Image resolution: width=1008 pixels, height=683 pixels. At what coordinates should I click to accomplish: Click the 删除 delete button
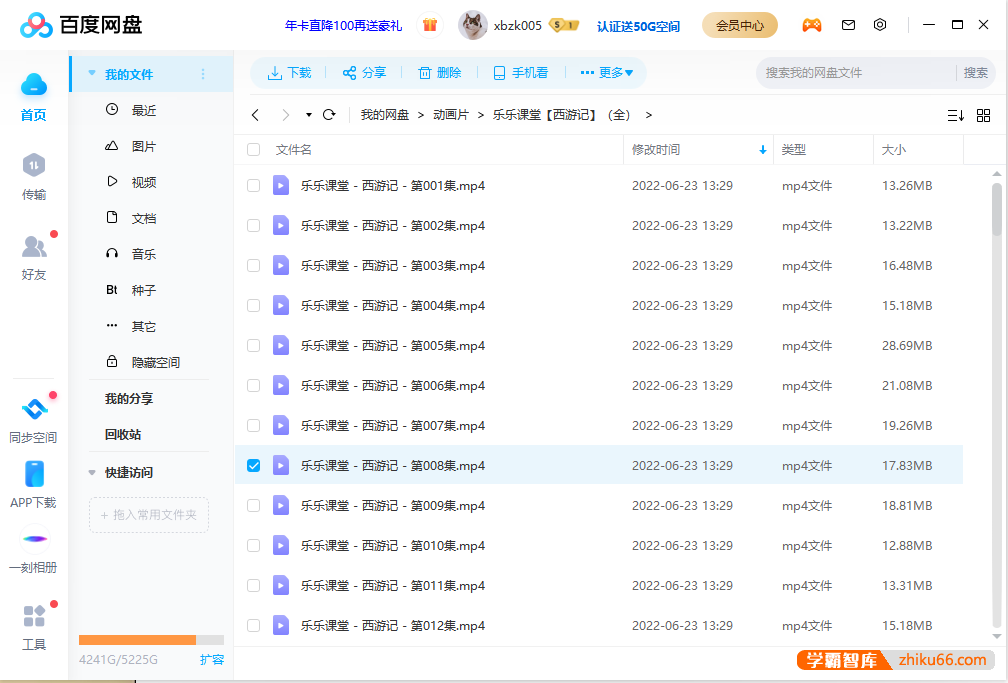point(440,73)
